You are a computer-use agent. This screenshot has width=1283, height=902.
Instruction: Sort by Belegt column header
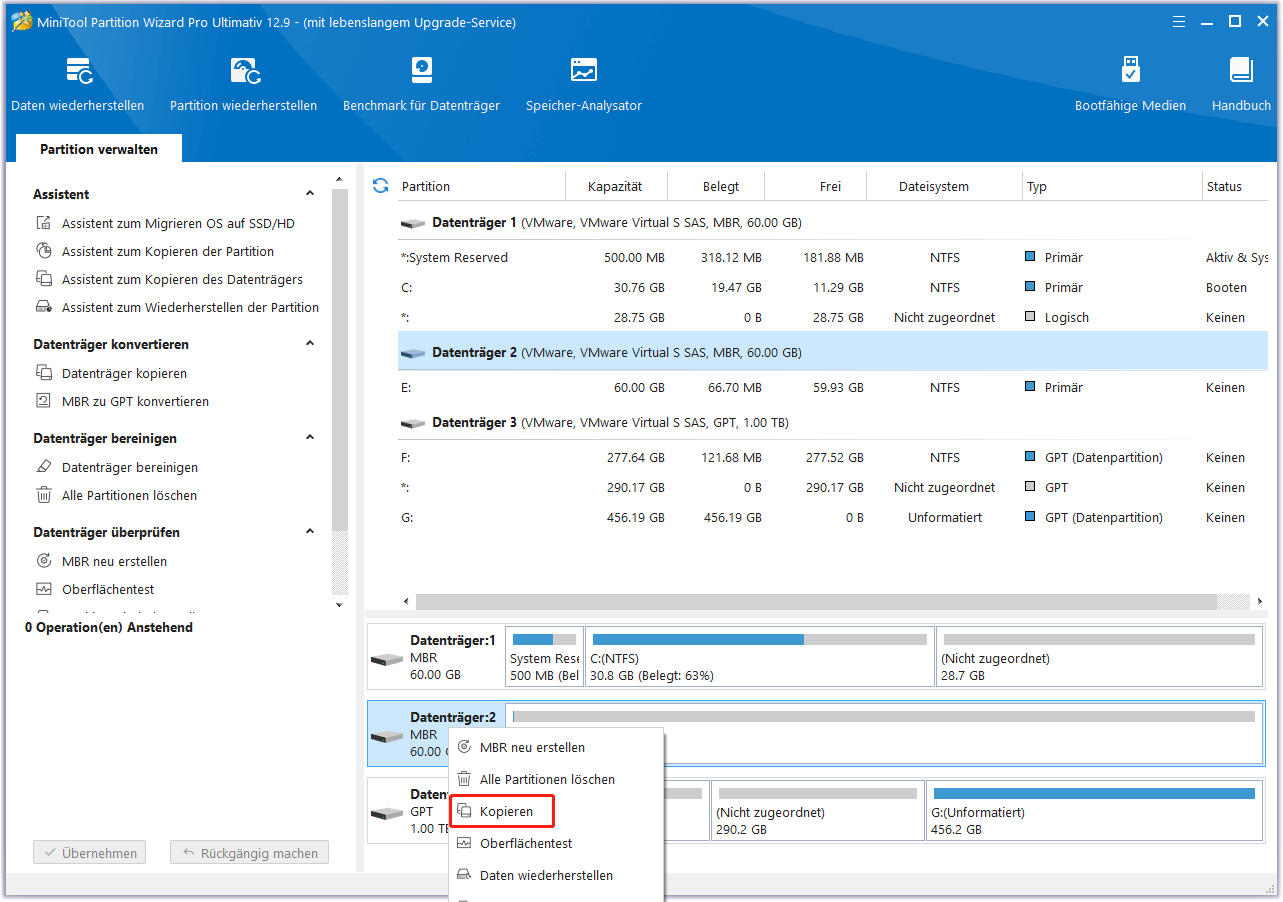coord(716,186)
